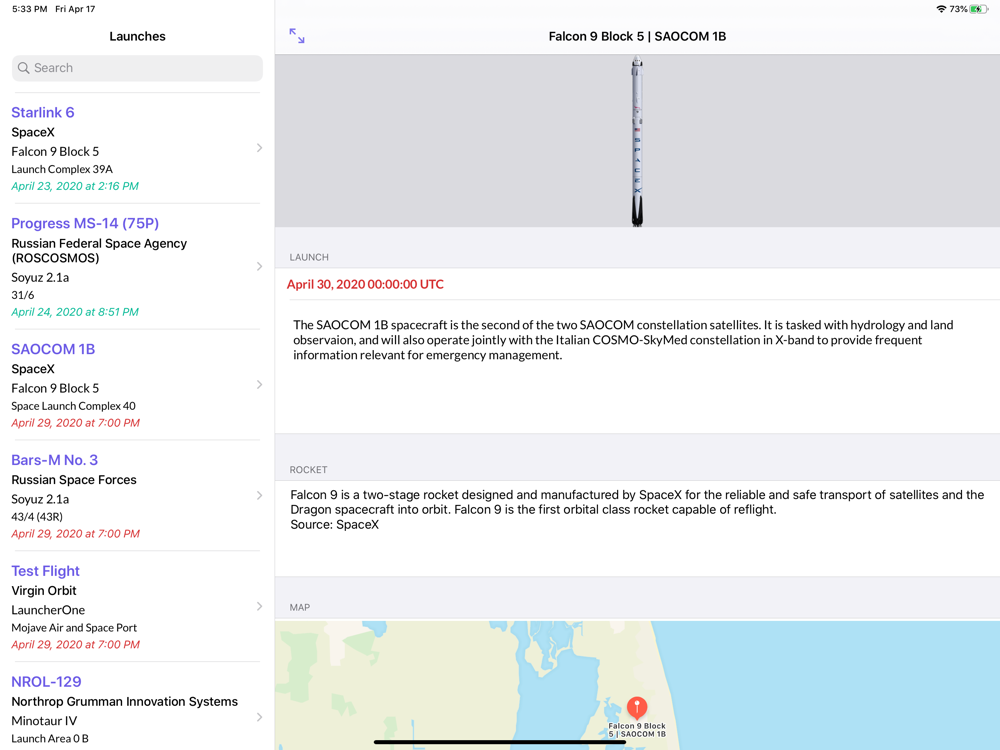The height and width of the screenshot is (750, 1000).
Task: Click 'April 23, 2020 at 2:16 PM' date
Action: click(75, 186)
